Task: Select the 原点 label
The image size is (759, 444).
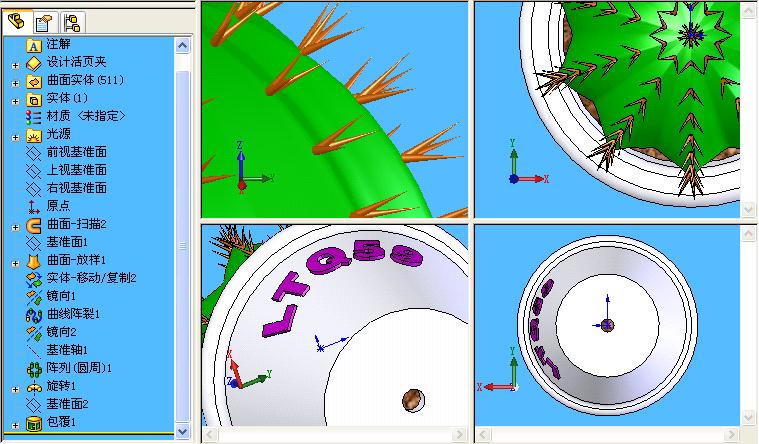Action: pyautogui.click(x=59, y=206)
